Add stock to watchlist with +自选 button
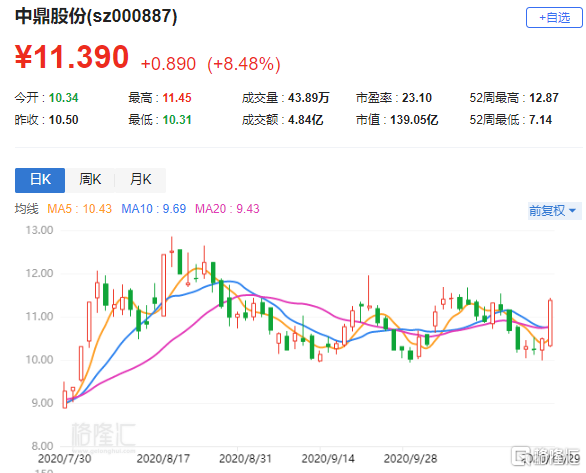The height and width of the screenshot is (473, 586). tap(554, 18)
